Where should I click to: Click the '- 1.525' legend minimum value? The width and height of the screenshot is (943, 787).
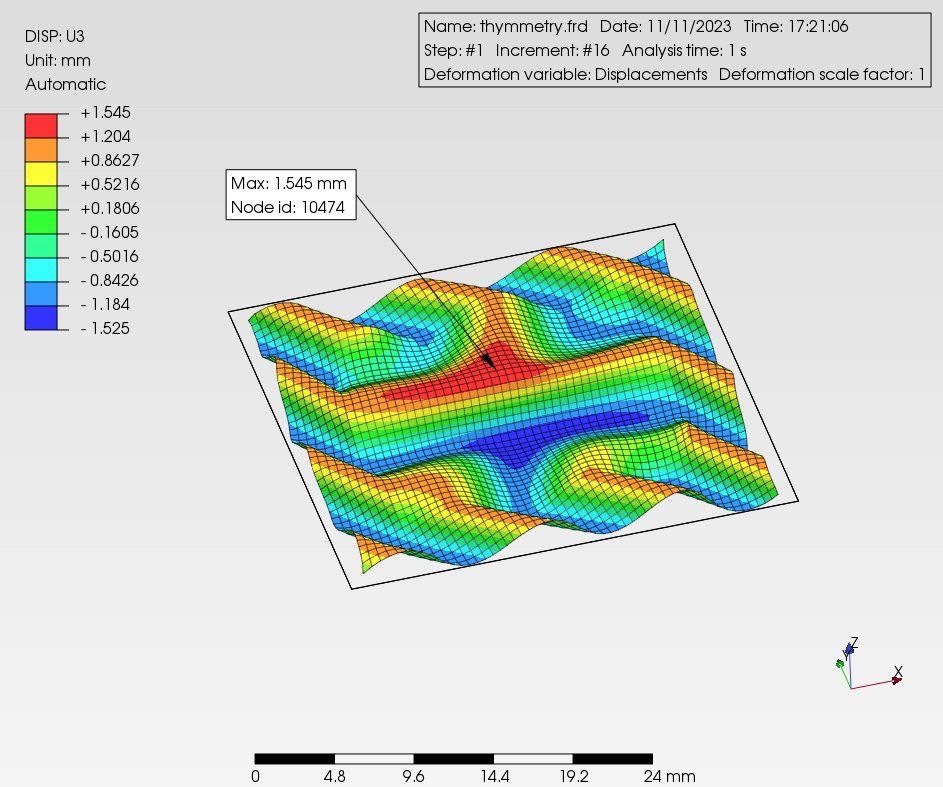[x=105, y=328]
